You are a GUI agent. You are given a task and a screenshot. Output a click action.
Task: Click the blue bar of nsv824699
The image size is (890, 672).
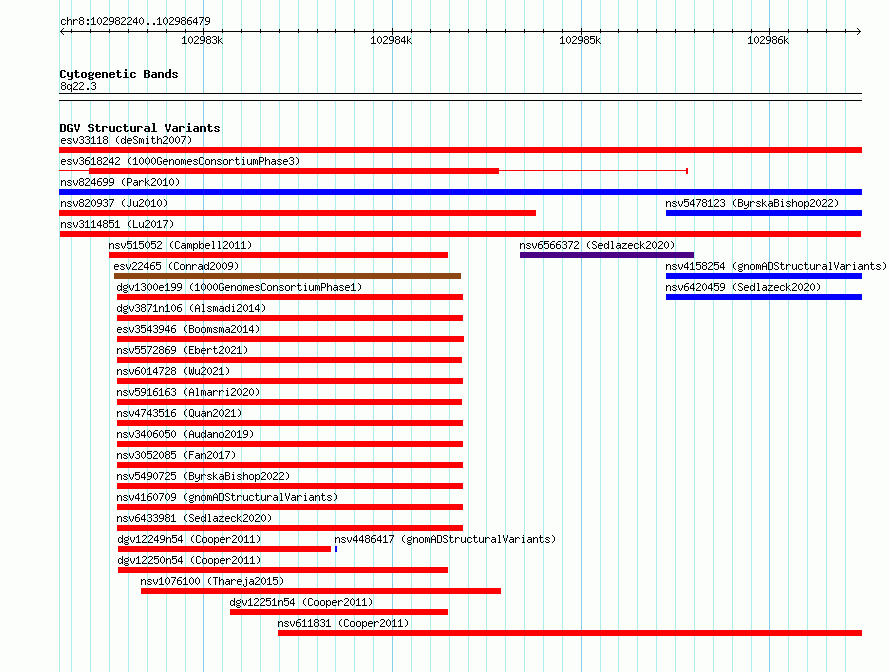[460, 192]
